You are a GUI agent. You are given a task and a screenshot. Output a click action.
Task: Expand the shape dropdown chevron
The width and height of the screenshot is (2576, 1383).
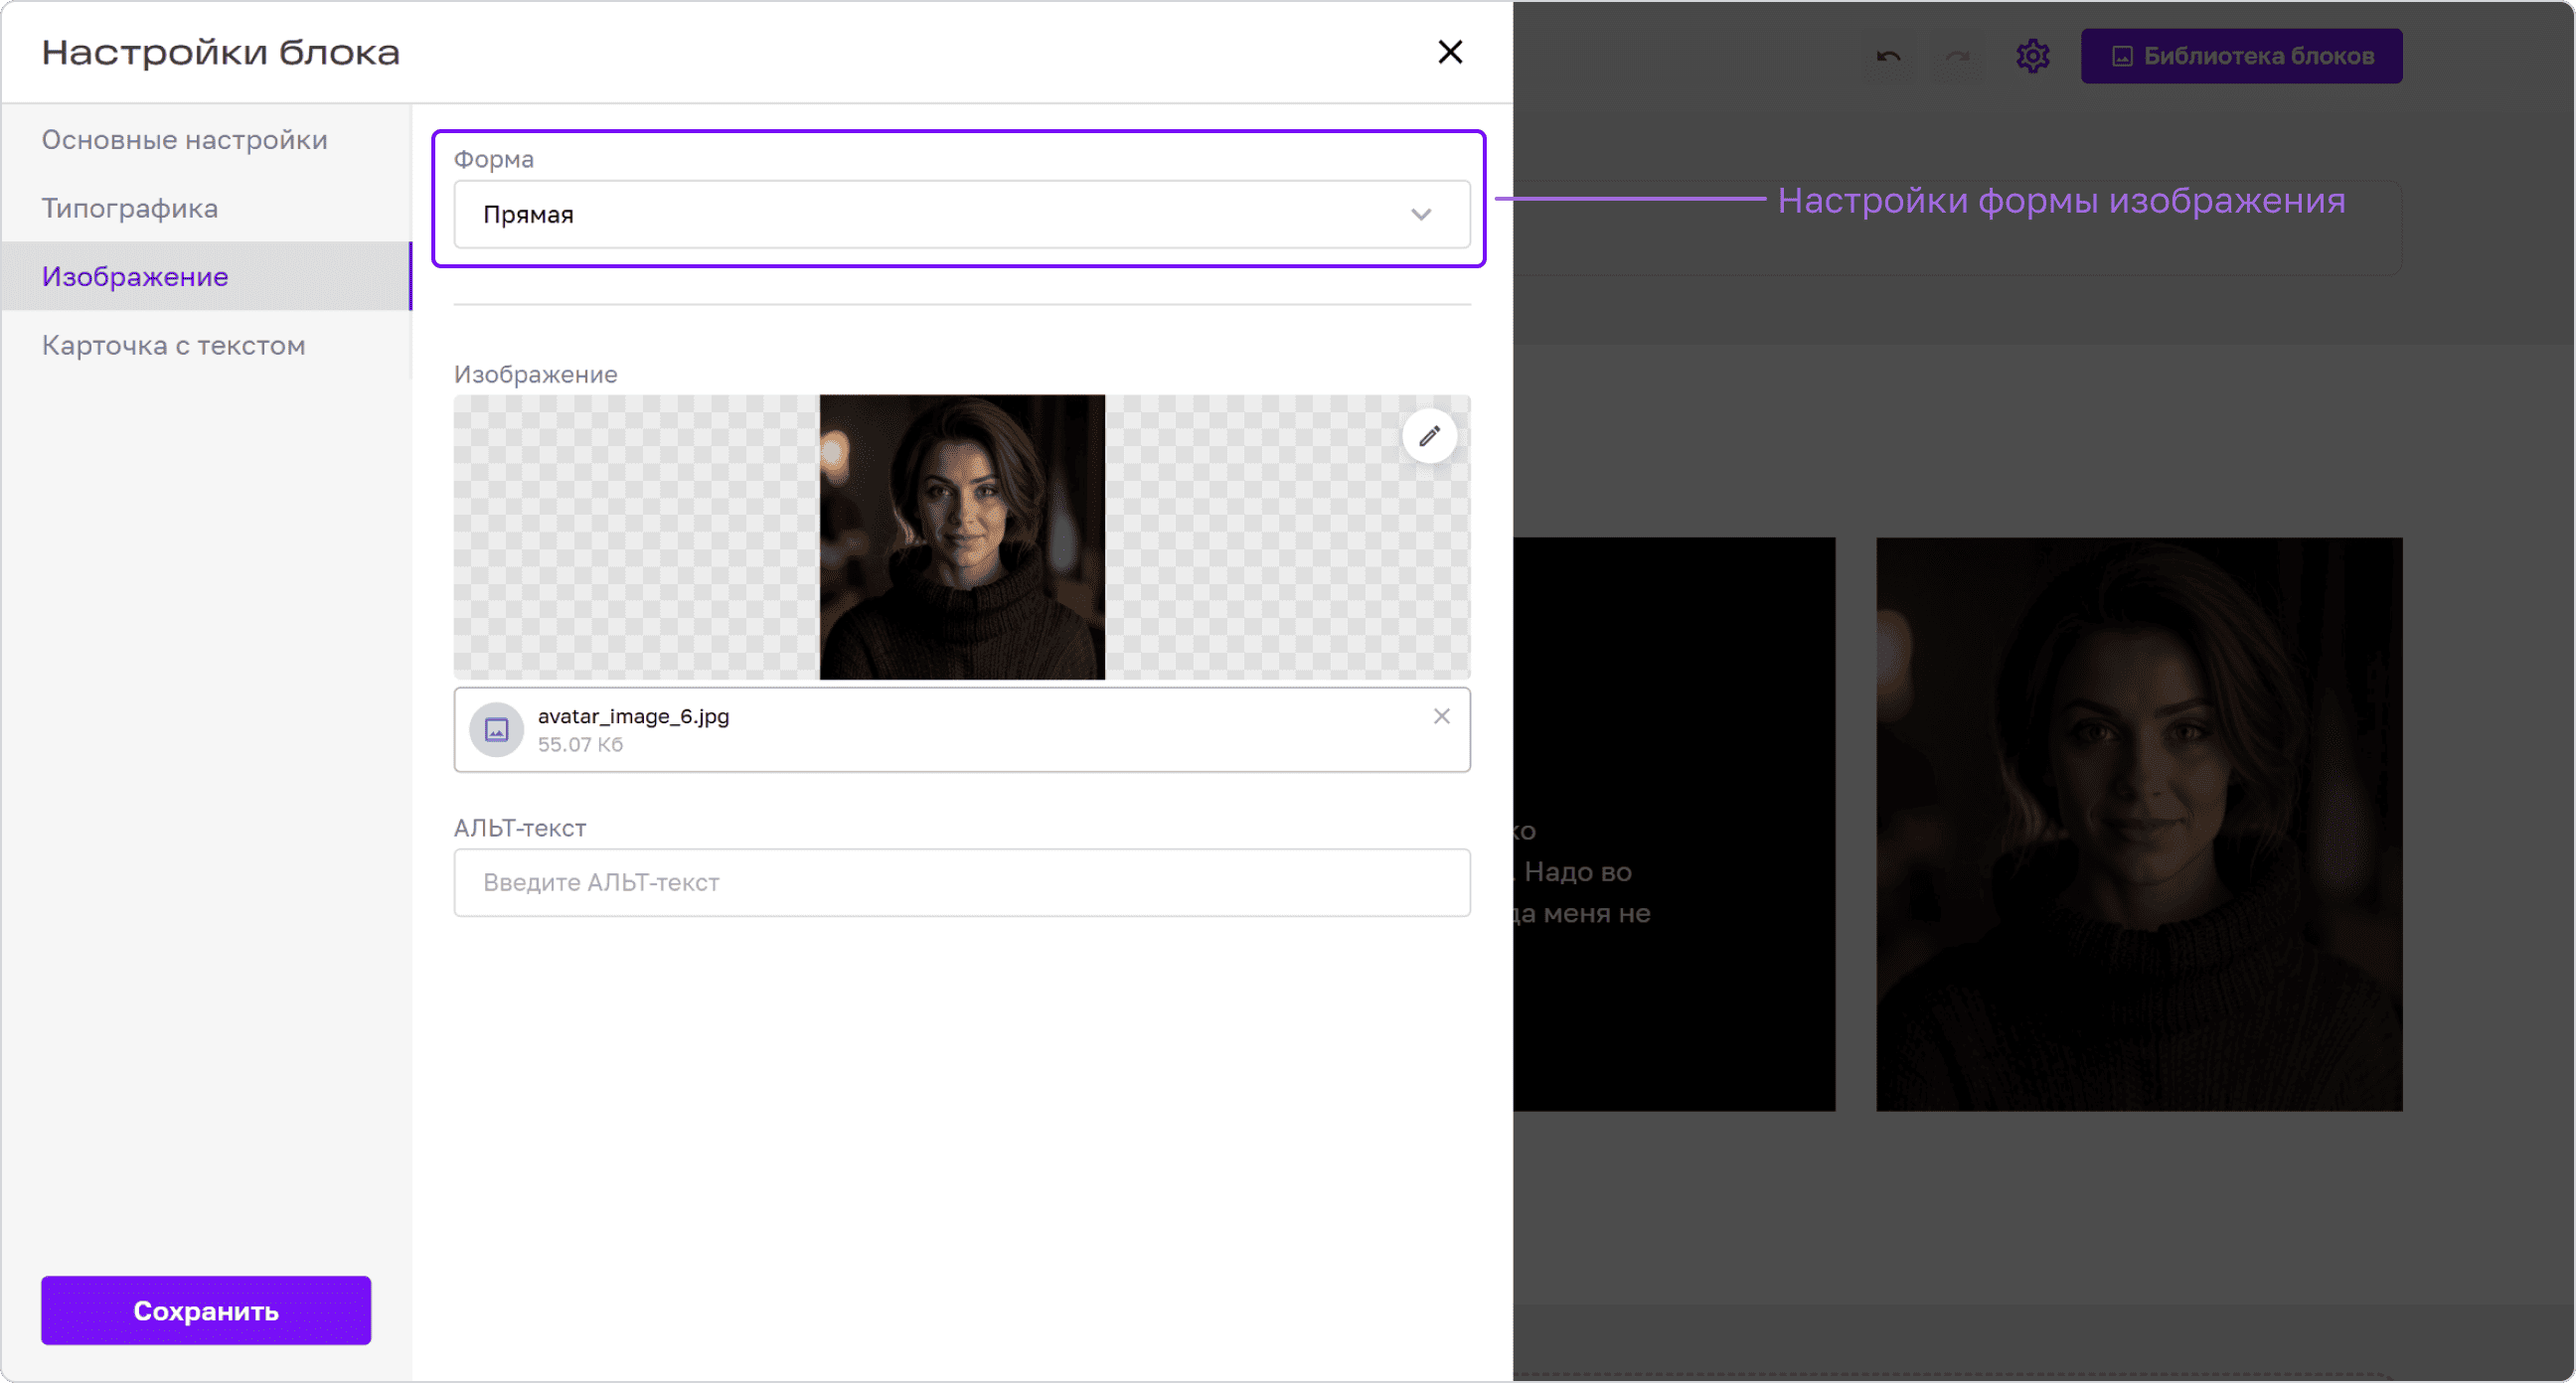click(1420, 214)
